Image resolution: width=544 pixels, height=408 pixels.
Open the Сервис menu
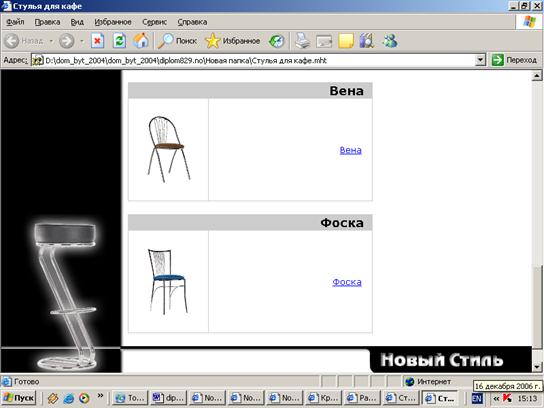point(154,22)
